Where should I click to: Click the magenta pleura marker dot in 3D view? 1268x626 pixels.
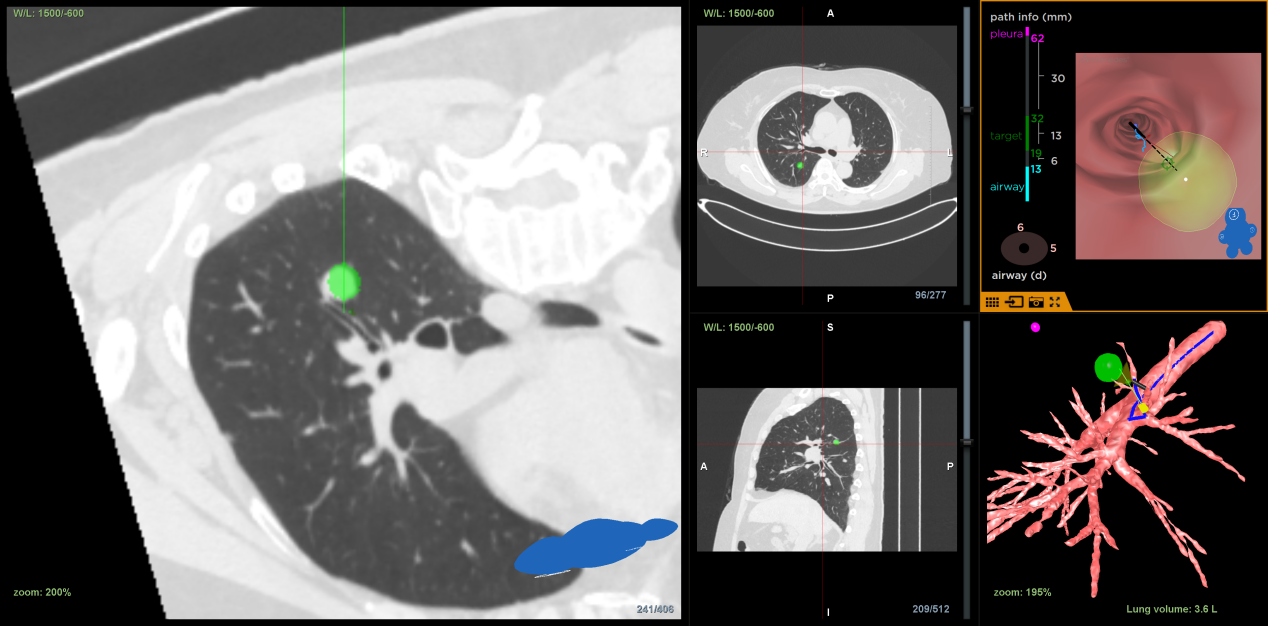(1035, 327)
